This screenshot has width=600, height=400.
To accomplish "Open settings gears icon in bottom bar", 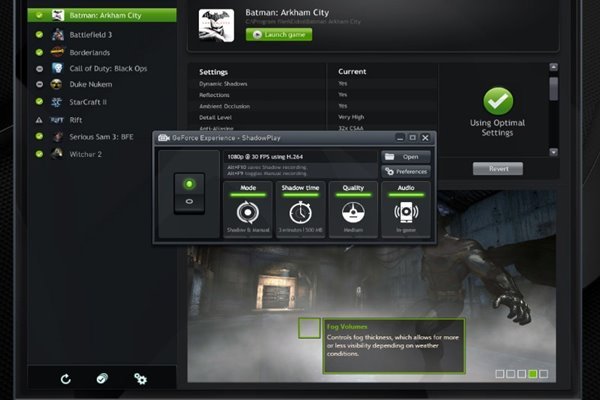I will [x=140, y=379].
